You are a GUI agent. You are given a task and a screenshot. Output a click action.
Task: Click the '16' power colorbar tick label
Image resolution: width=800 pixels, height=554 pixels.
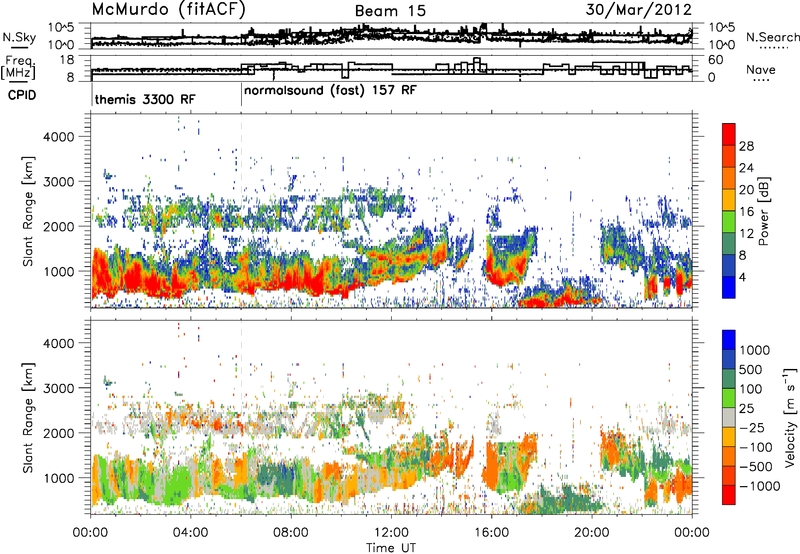pyautogui.click(x=746, y=212)
